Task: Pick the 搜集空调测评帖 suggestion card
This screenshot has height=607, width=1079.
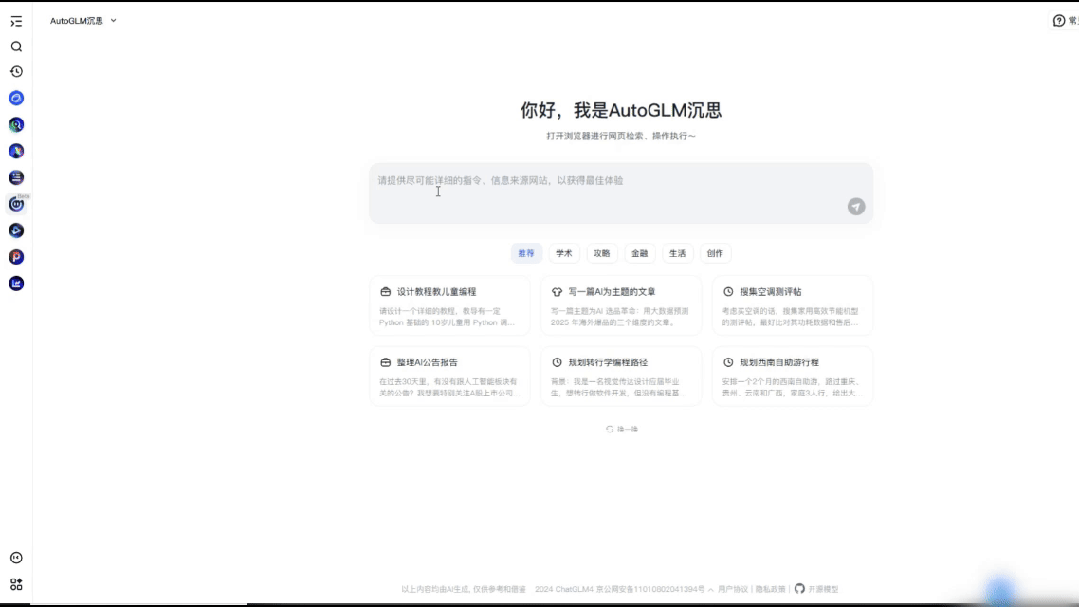Action: tap(792, 306)
